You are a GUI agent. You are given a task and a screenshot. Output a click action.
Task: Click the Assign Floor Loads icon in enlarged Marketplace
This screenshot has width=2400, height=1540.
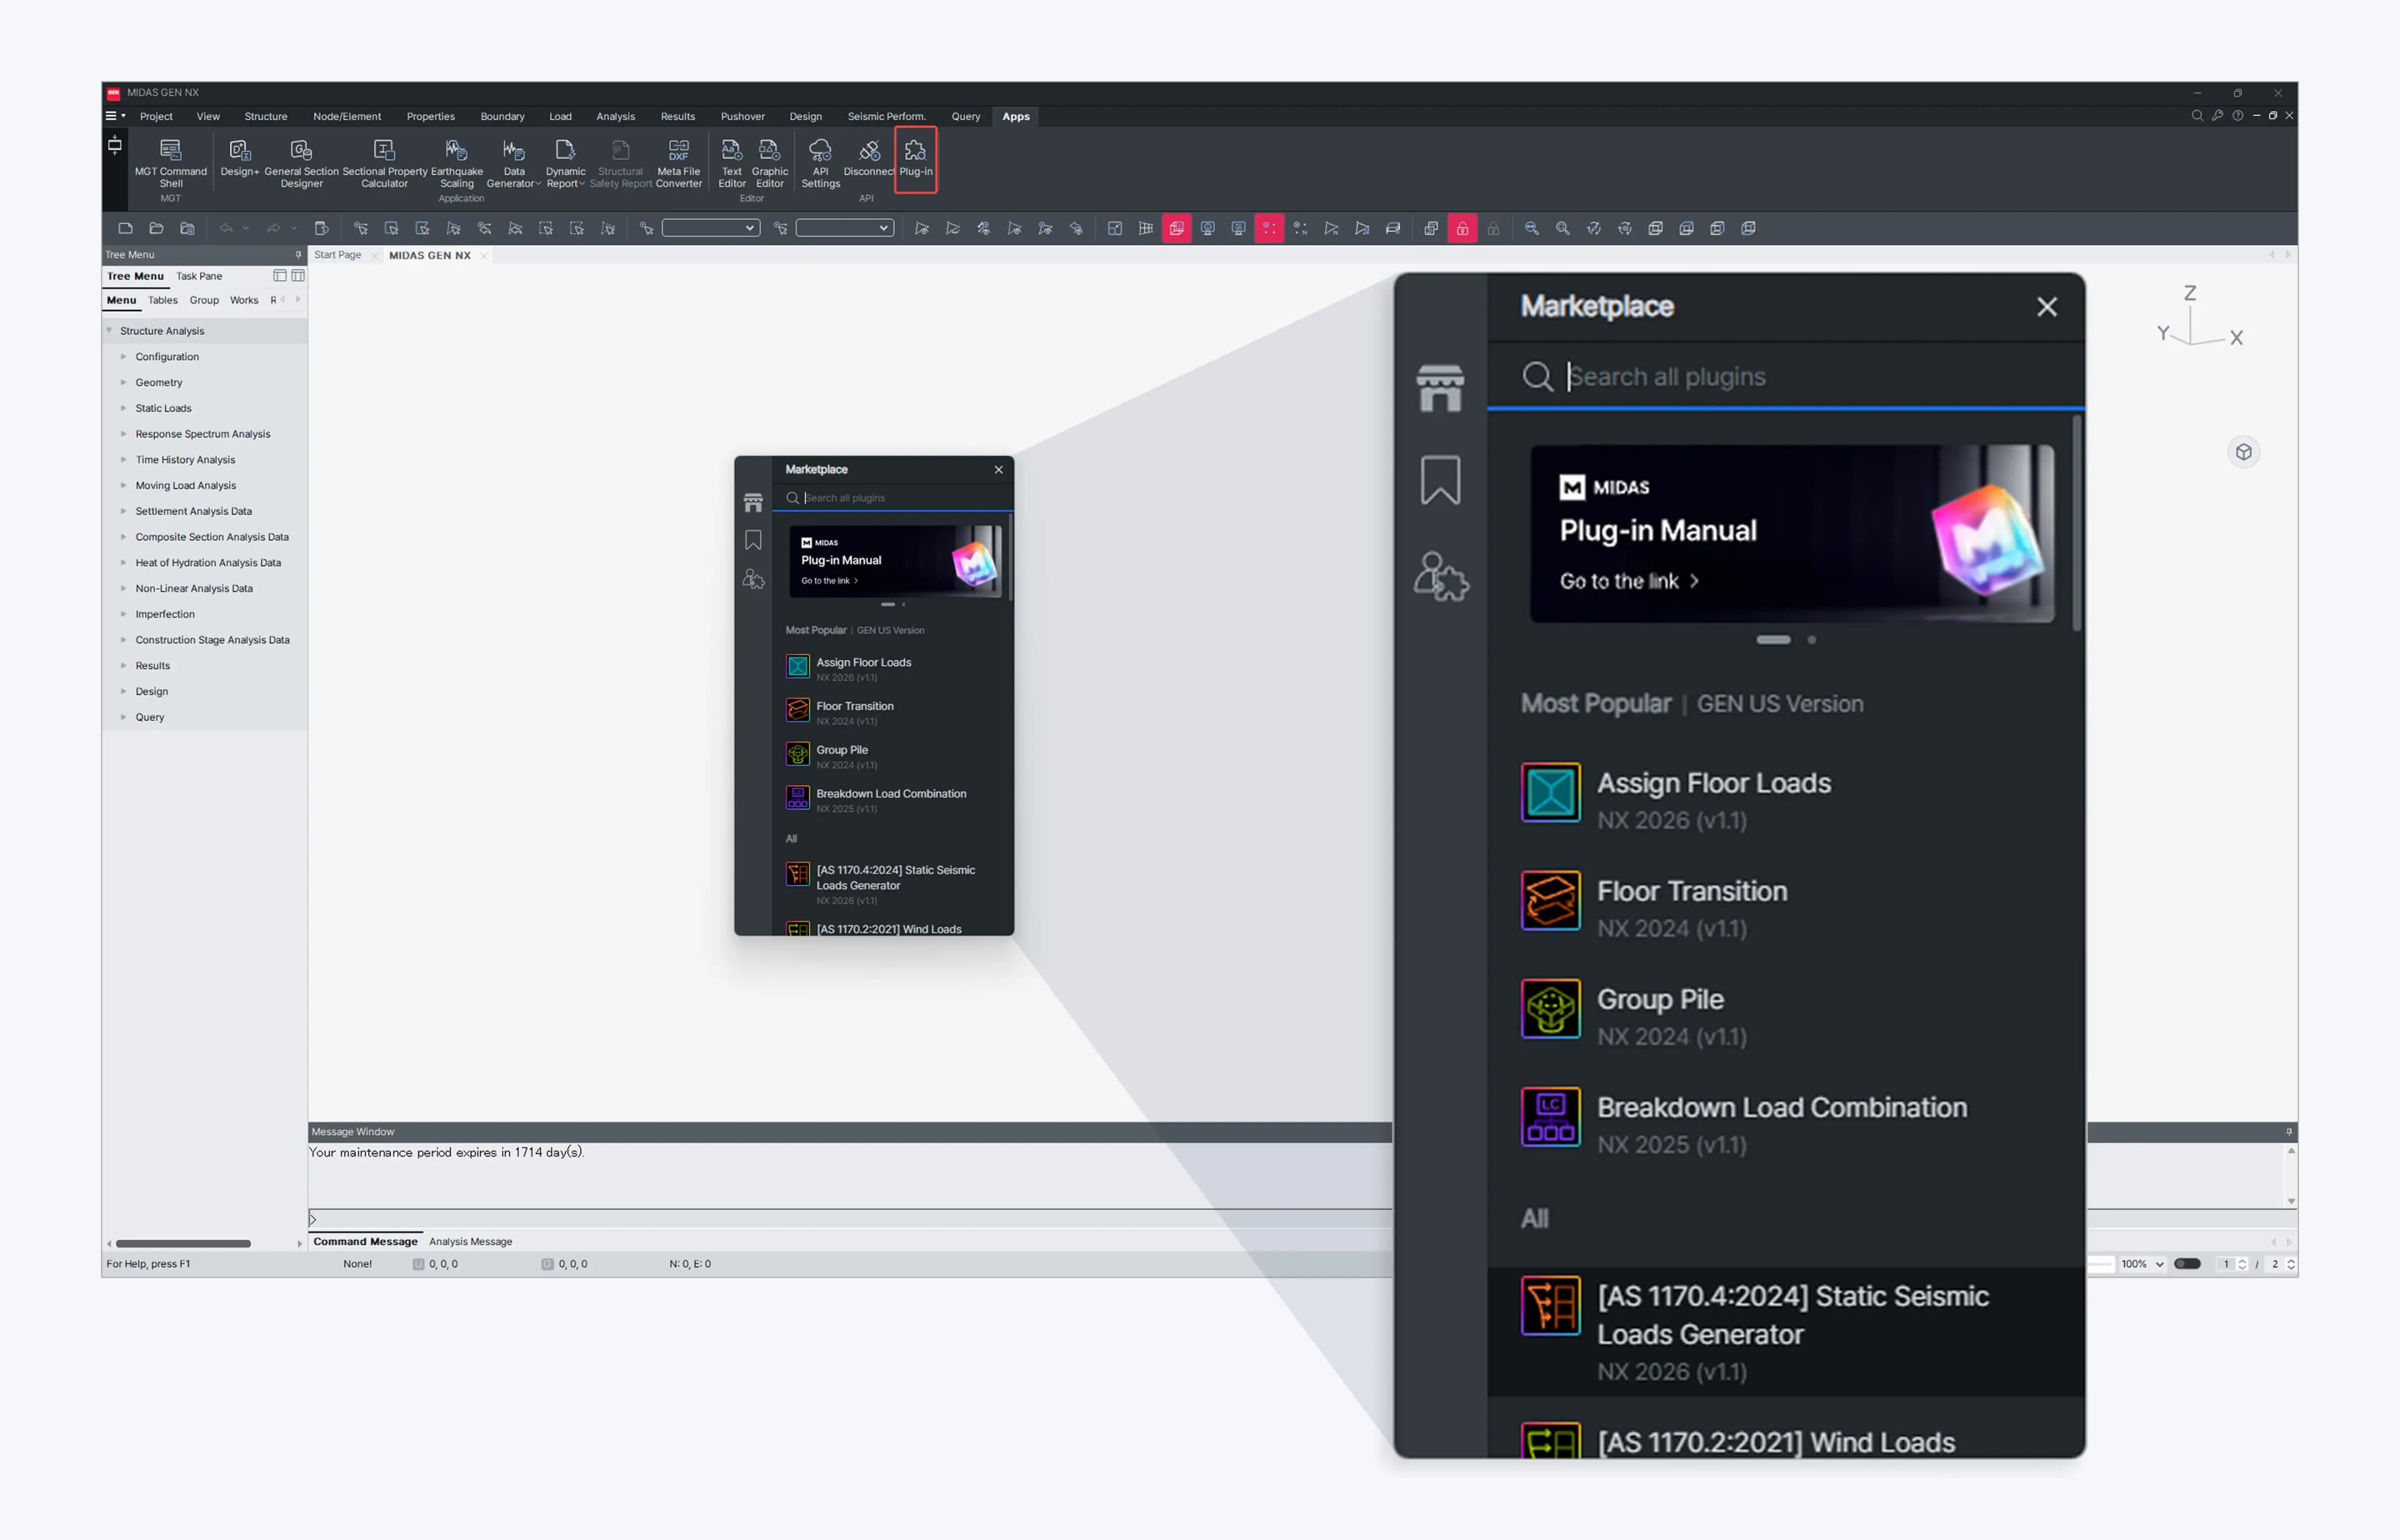coord(1551,793)
